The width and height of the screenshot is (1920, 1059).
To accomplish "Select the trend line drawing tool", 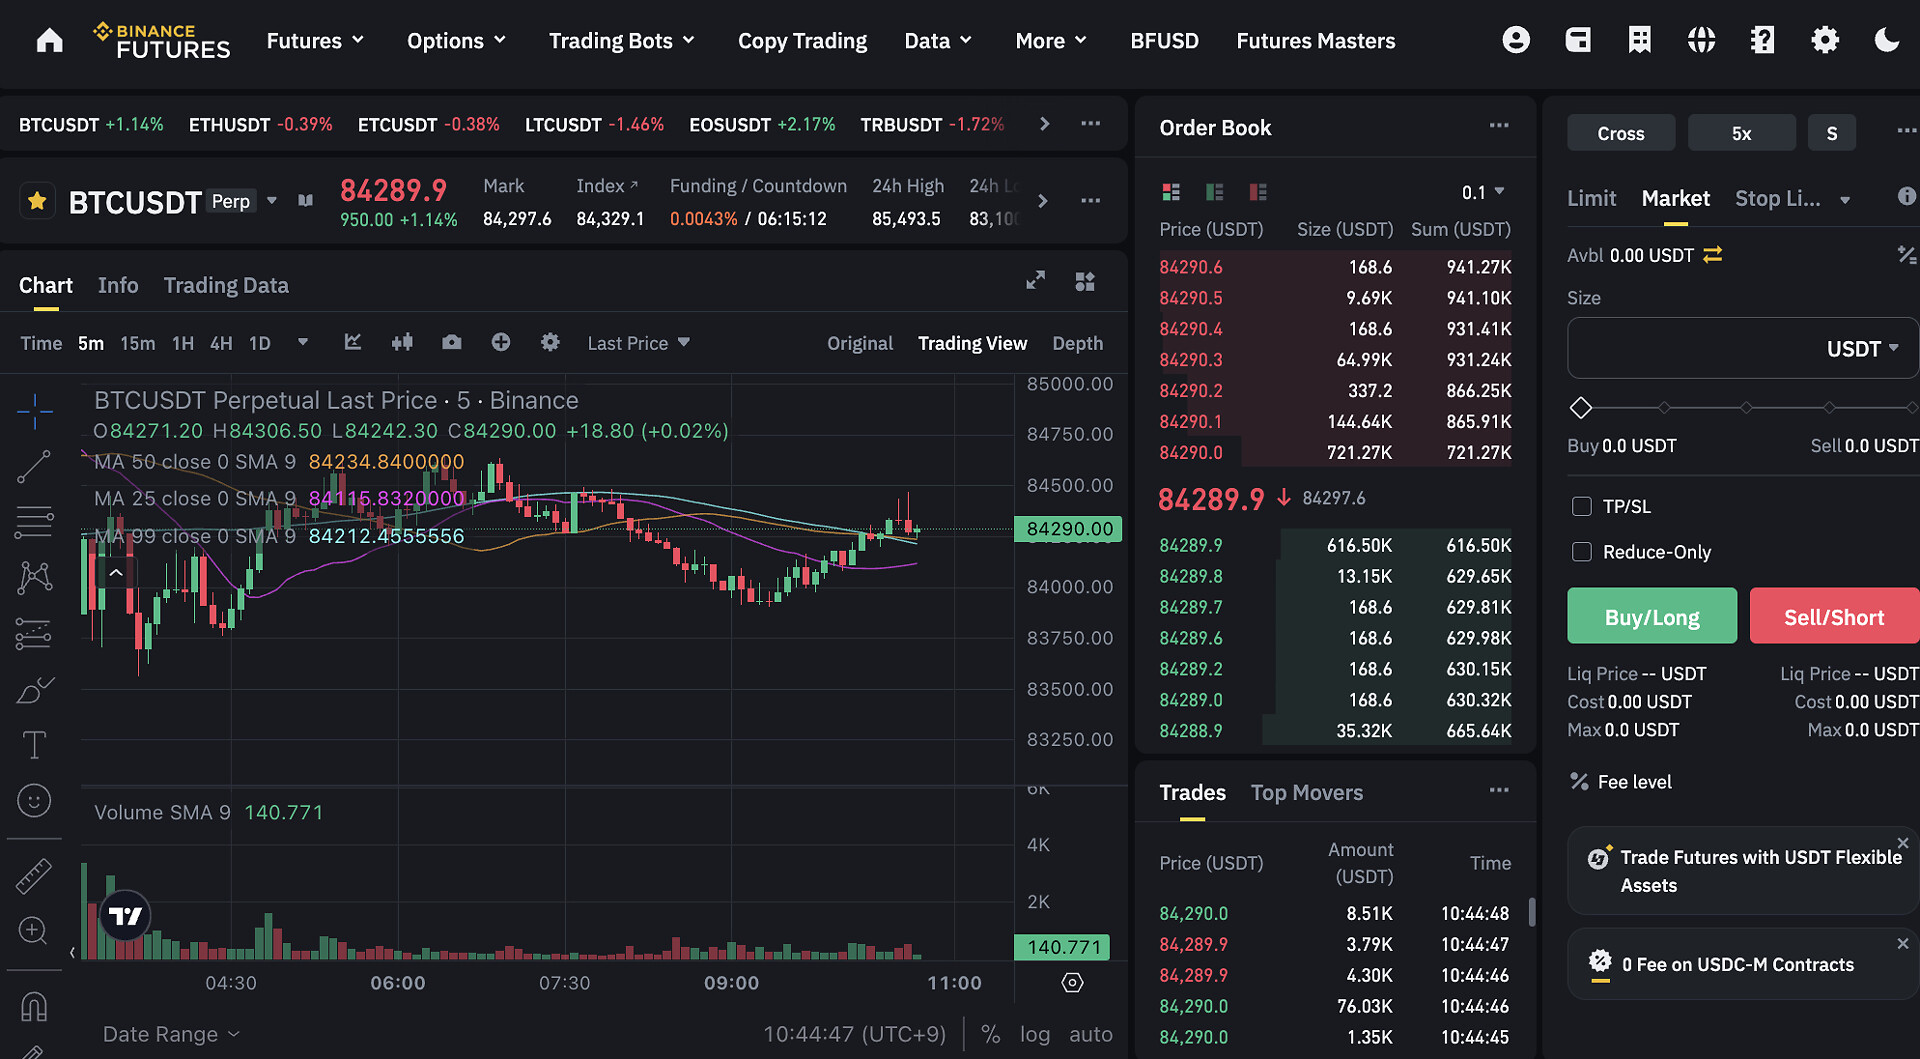I will (x=34, y=466).
